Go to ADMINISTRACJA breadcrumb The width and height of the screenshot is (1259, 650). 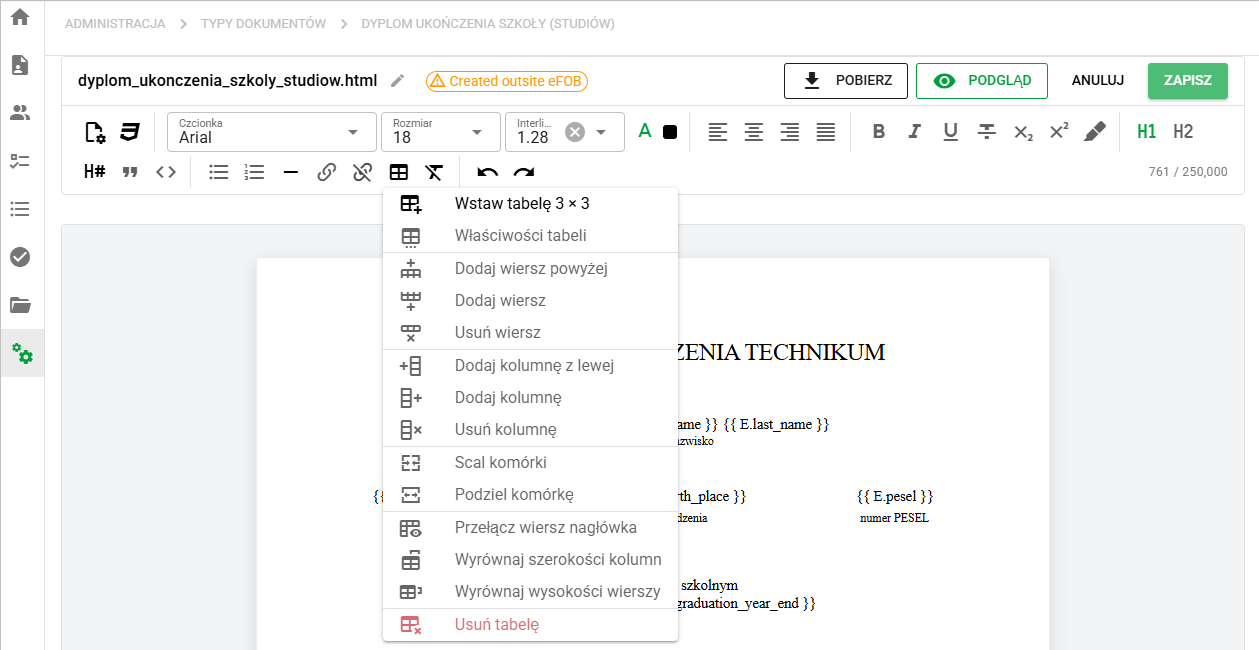coord(115,23)
